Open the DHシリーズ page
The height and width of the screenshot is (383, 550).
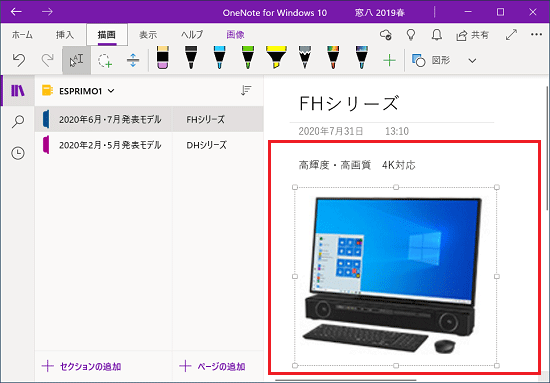[218, 145]
